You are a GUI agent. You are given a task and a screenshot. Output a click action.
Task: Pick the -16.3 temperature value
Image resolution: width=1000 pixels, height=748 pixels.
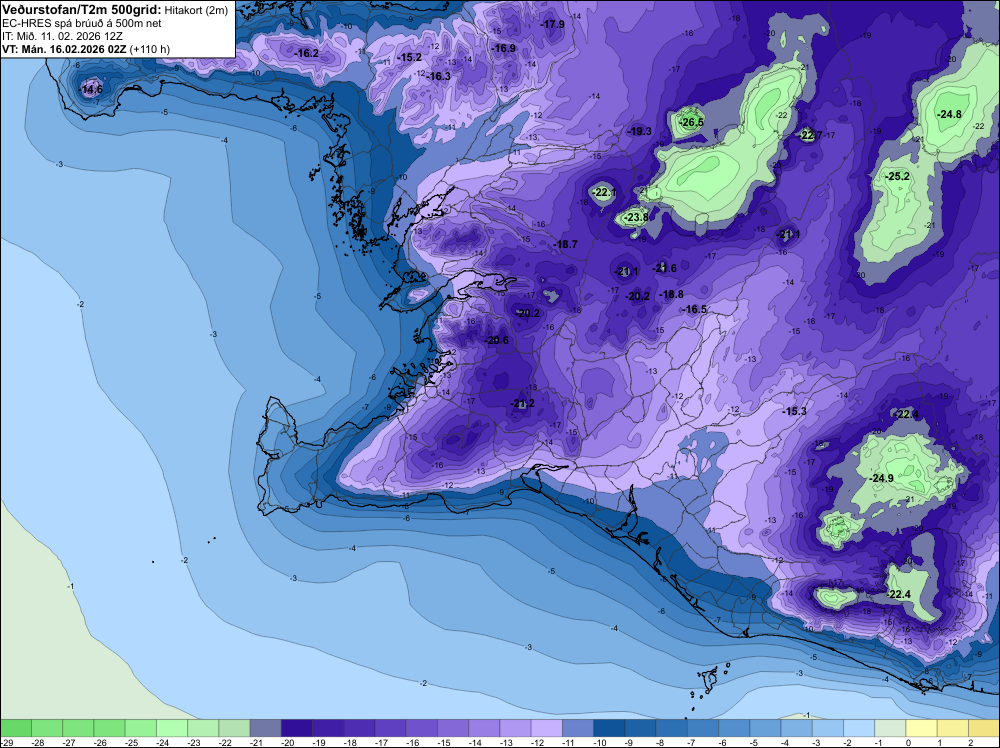[439, 77]
